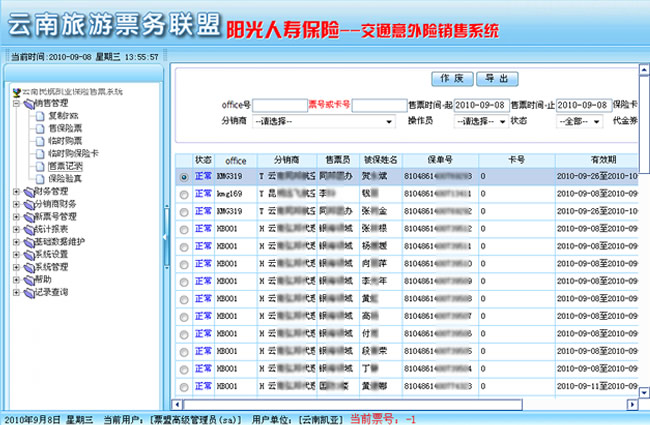Click the 作废 button
The width and height of the screenshot is (650, 425).
[452, 79]
